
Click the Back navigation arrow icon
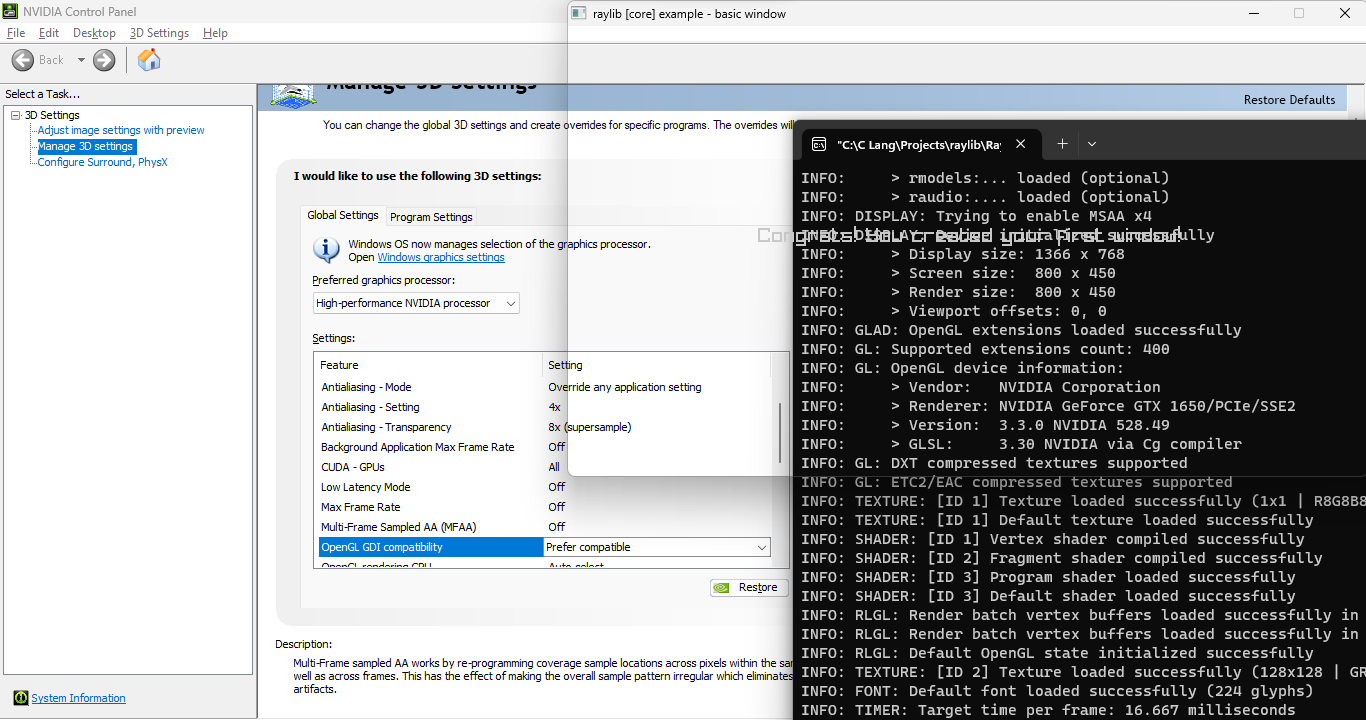(x=22, y=60)
